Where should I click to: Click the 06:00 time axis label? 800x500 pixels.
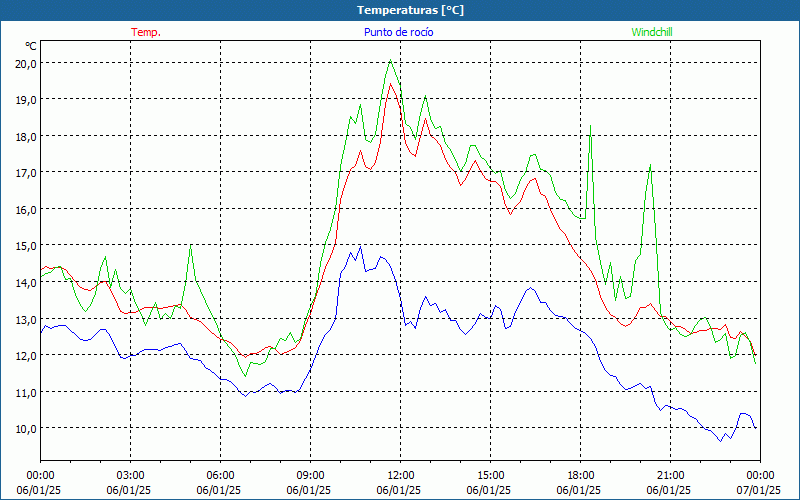point(220,475)
